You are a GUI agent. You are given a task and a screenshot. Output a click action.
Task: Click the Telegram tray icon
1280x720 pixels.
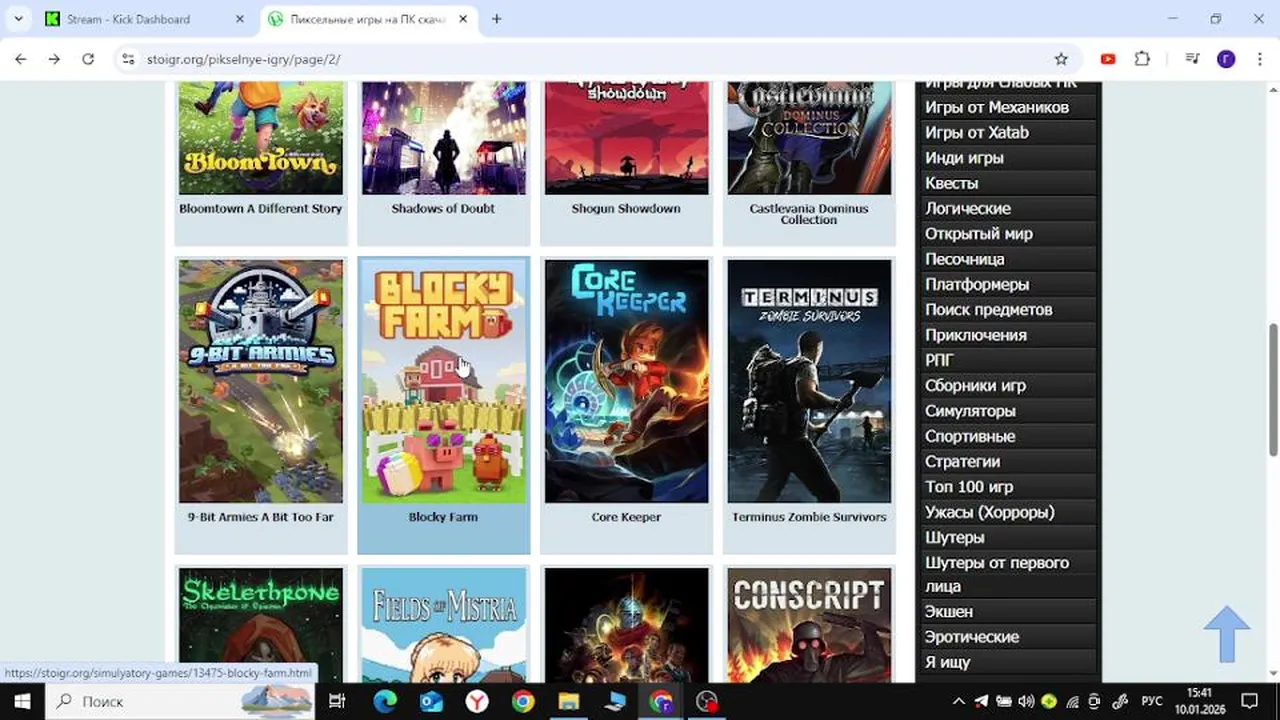point(981,701)
